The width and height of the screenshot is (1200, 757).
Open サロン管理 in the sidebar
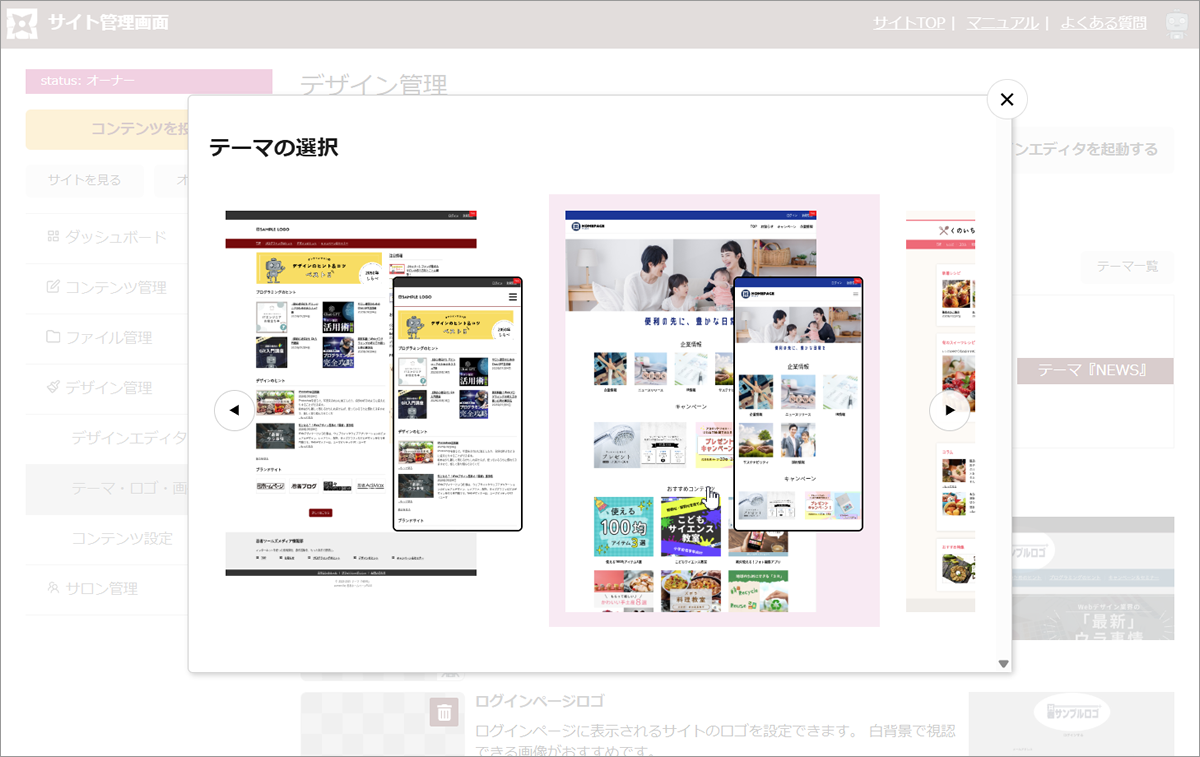(106, 588)
